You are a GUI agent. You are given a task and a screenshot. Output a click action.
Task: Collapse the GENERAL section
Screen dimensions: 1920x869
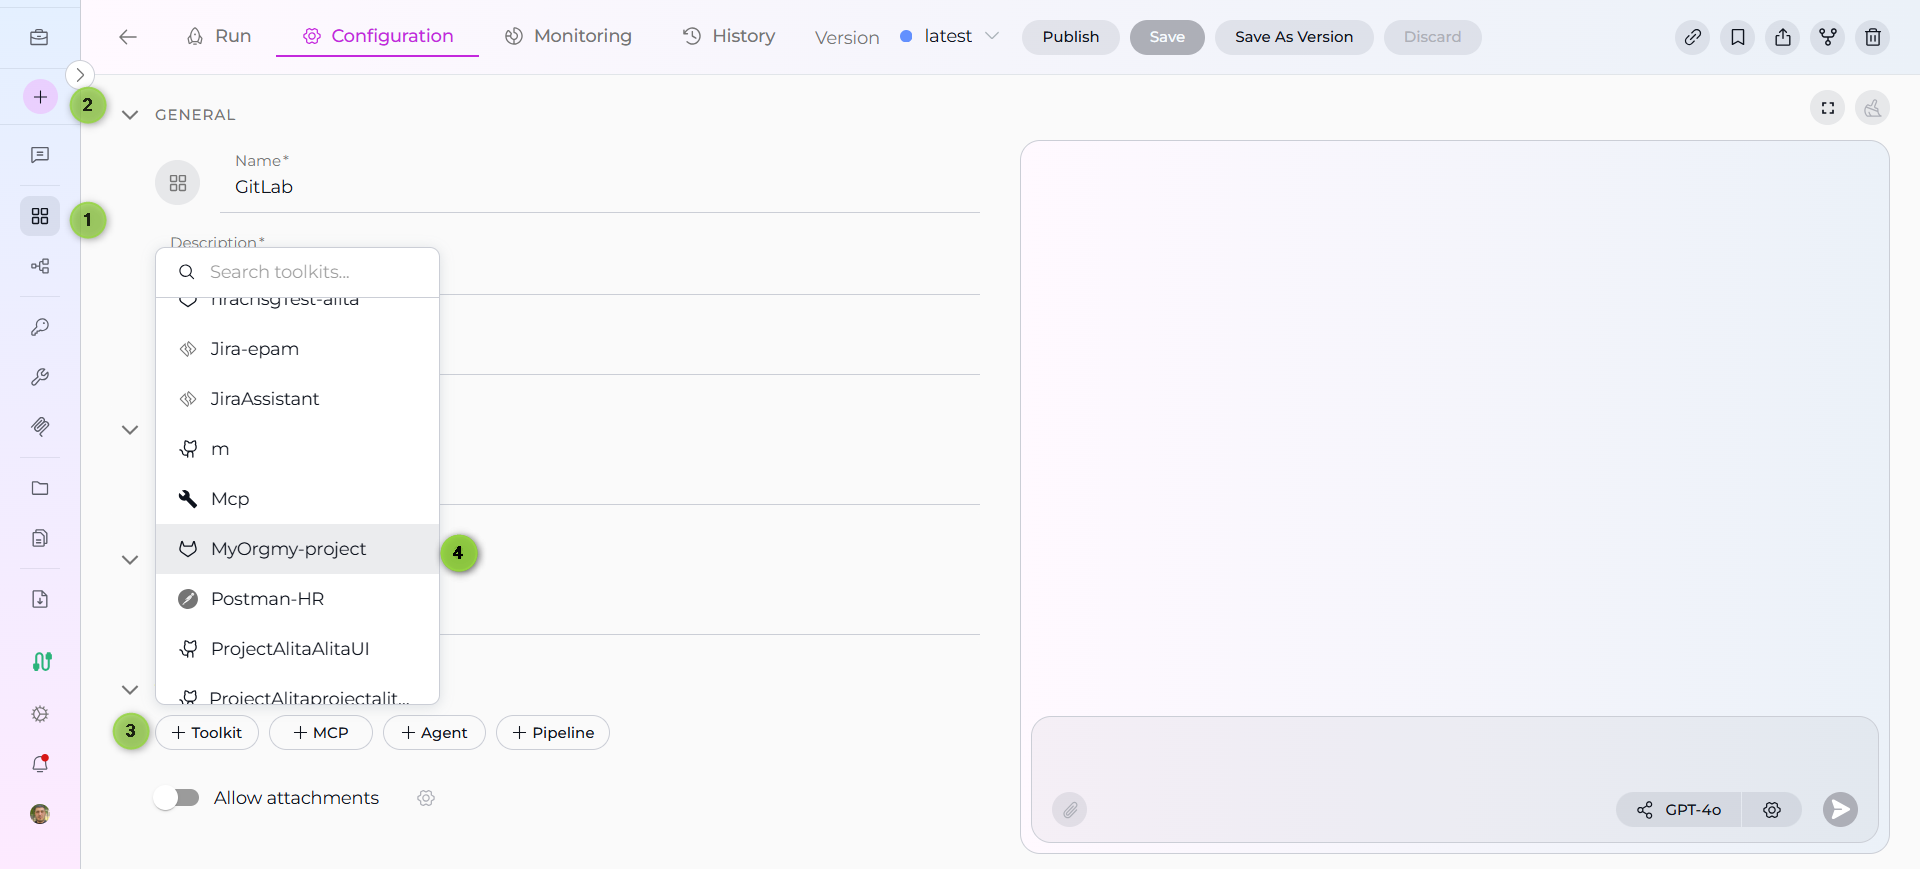coord(130,115)
